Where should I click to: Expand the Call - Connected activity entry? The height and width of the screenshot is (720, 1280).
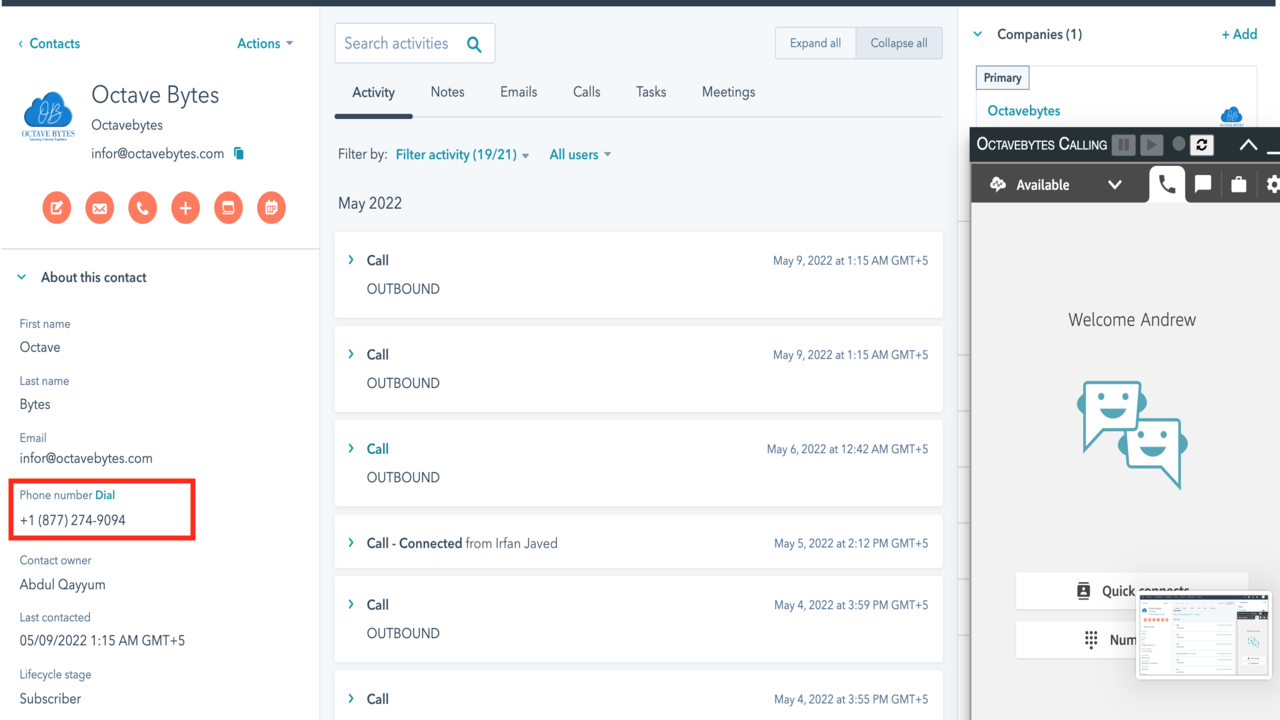pyautogui.click(x=351, y=543)
